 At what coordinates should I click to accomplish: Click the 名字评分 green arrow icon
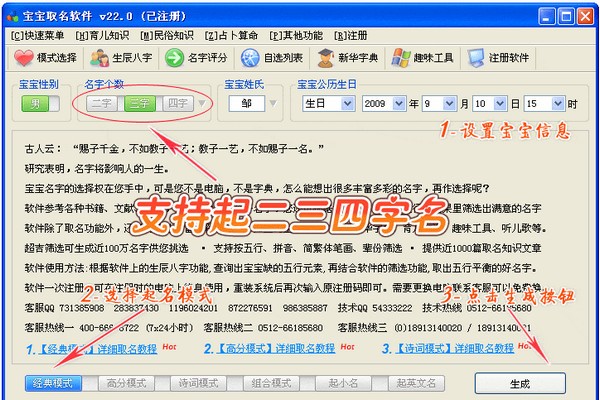(x=174, y=58)
